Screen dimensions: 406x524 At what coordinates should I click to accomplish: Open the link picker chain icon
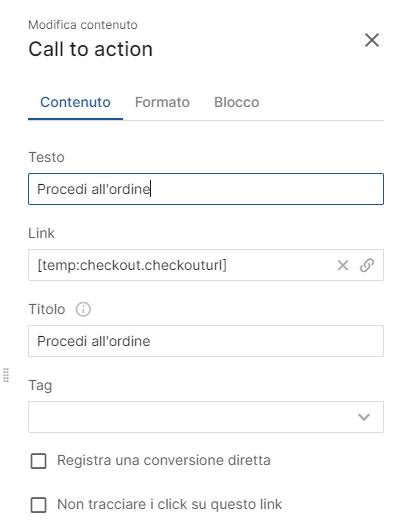click(367, 265)
